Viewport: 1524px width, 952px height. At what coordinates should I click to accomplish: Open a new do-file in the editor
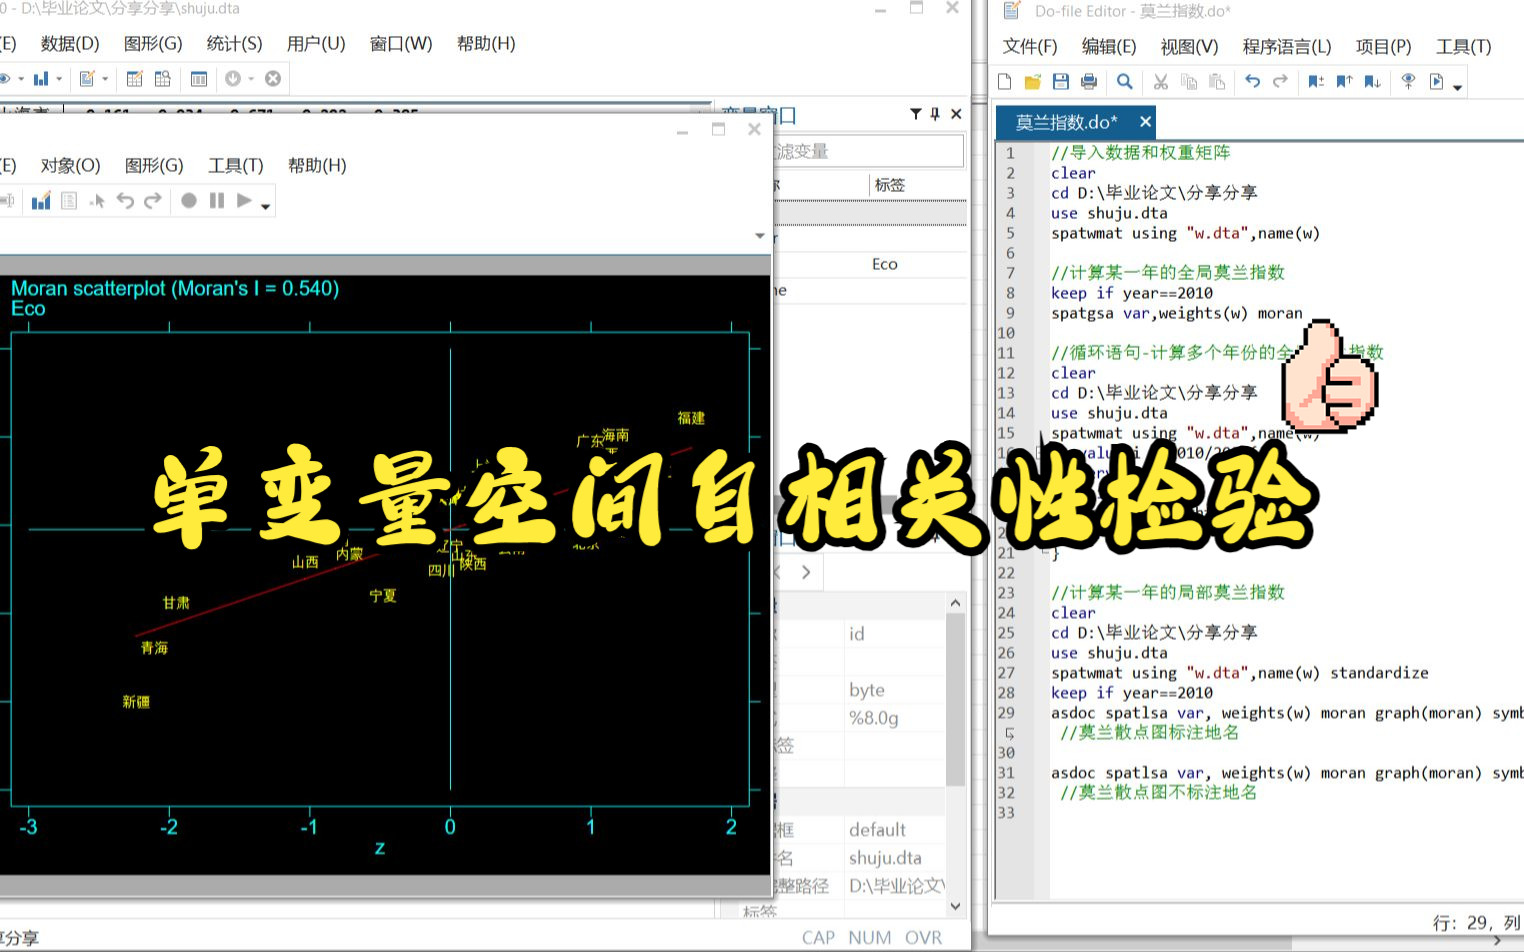[x=1003, y=81]
